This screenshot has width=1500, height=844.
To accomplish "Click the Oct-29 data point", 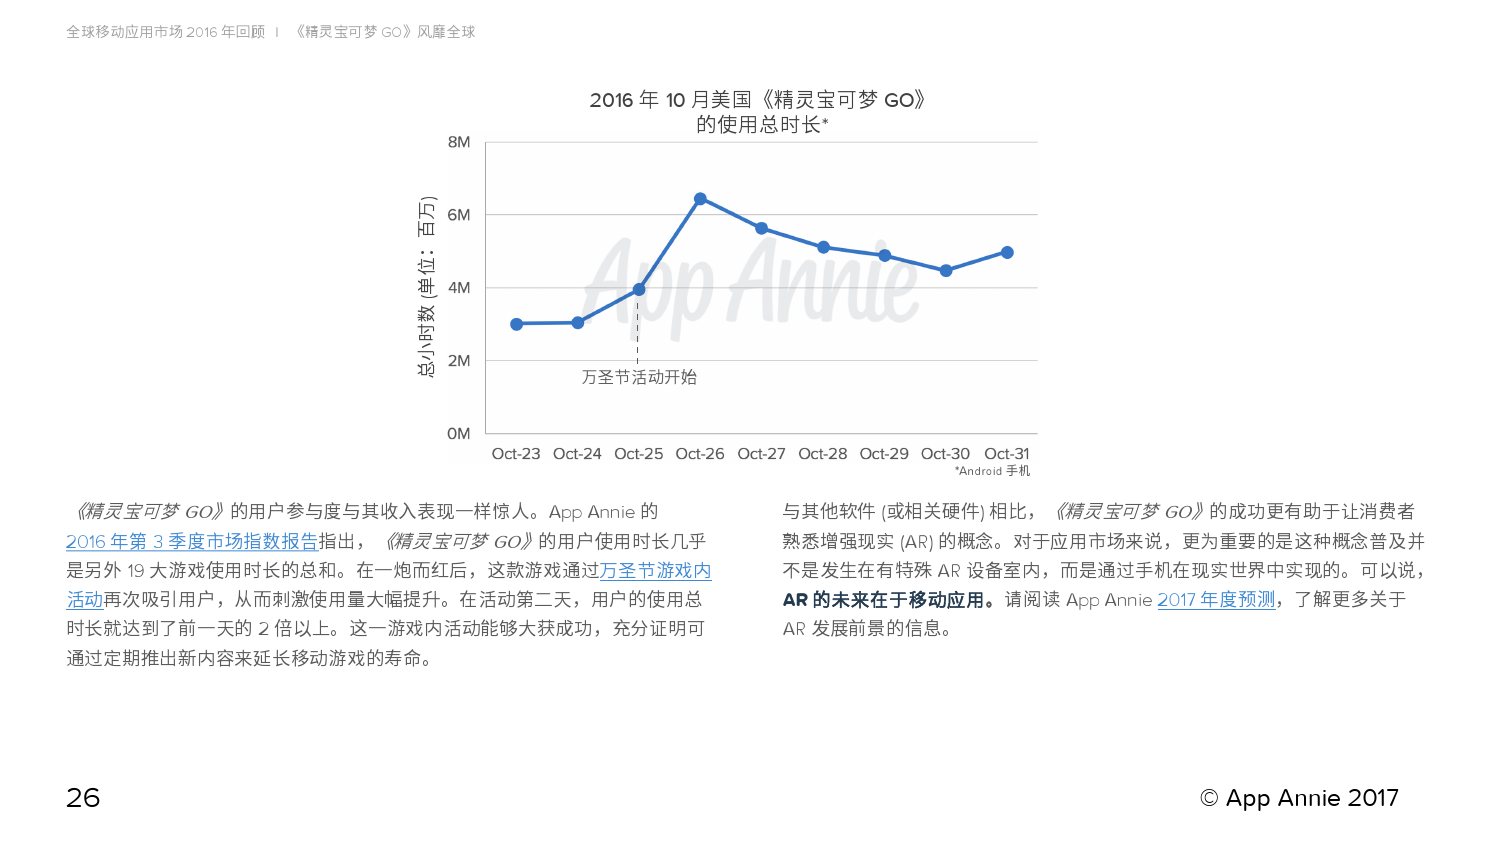I will click(x=885, y=256).
